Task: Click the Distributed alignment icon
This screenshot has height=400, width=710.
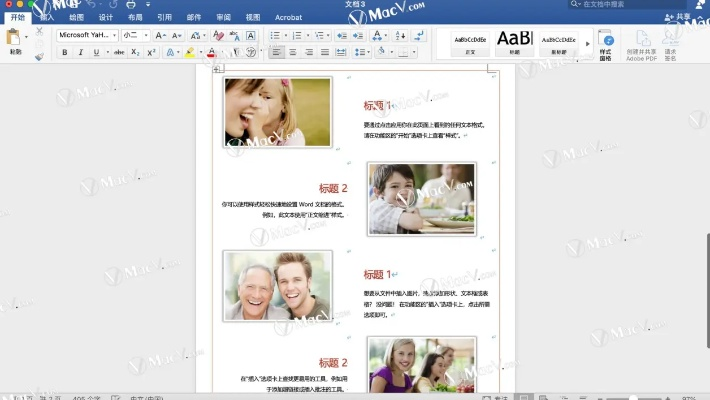Action: 341,53
